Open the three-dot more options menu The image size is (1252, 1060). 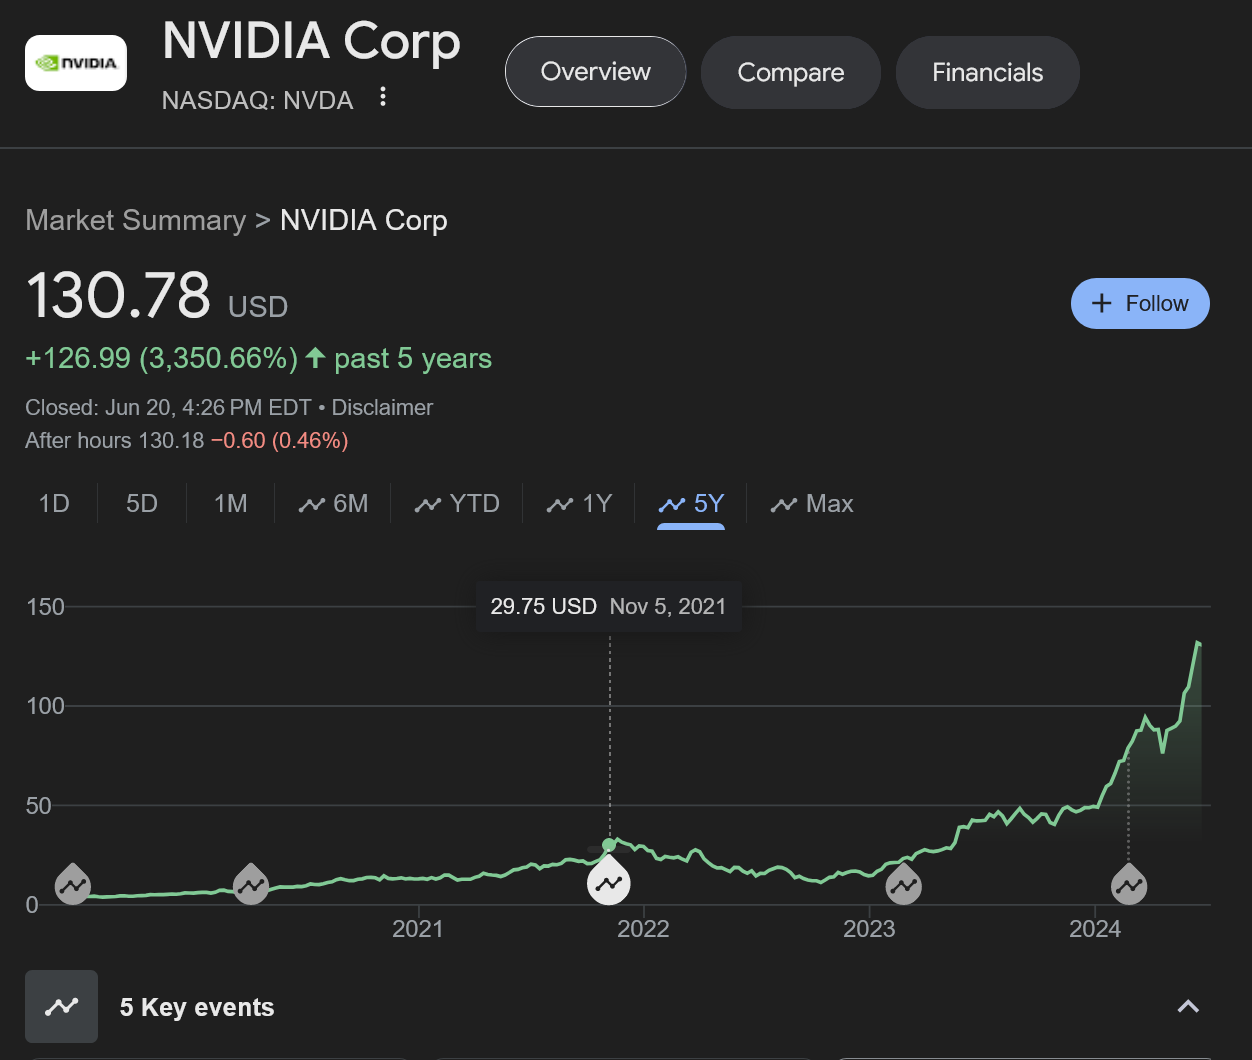(383, 98)
